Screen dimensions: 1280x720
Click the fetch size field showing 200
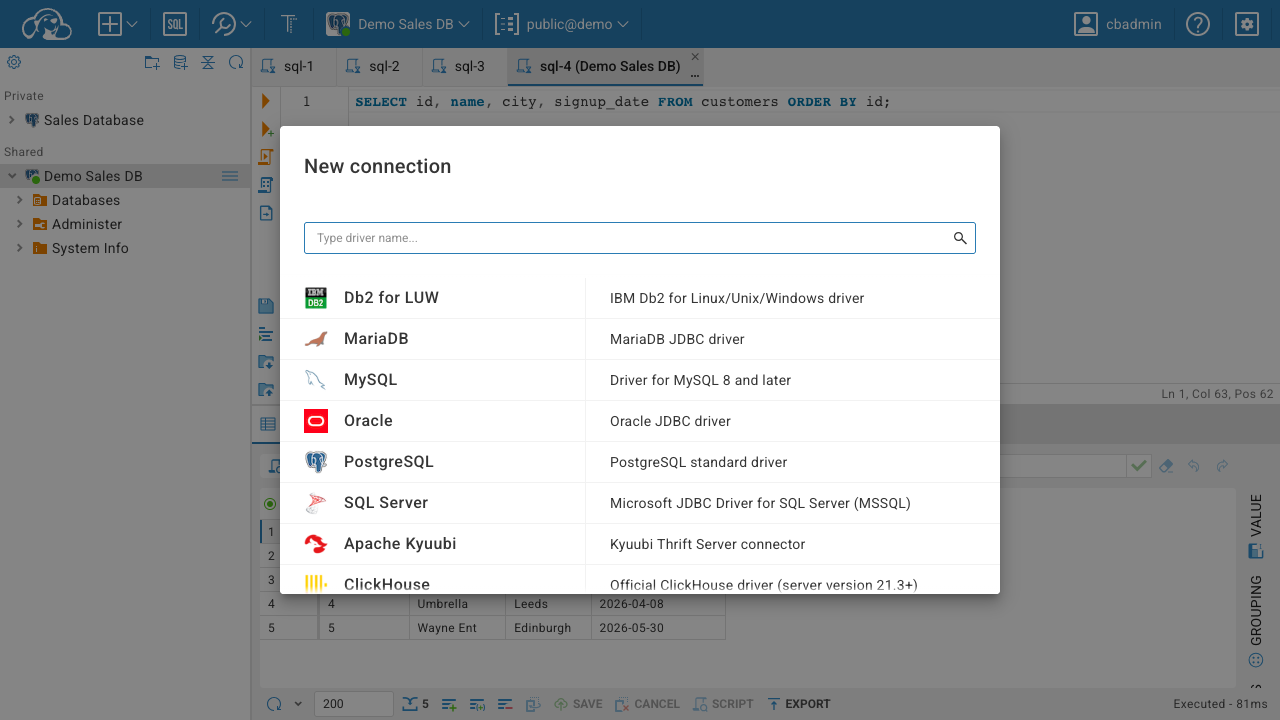coord(354,704)
